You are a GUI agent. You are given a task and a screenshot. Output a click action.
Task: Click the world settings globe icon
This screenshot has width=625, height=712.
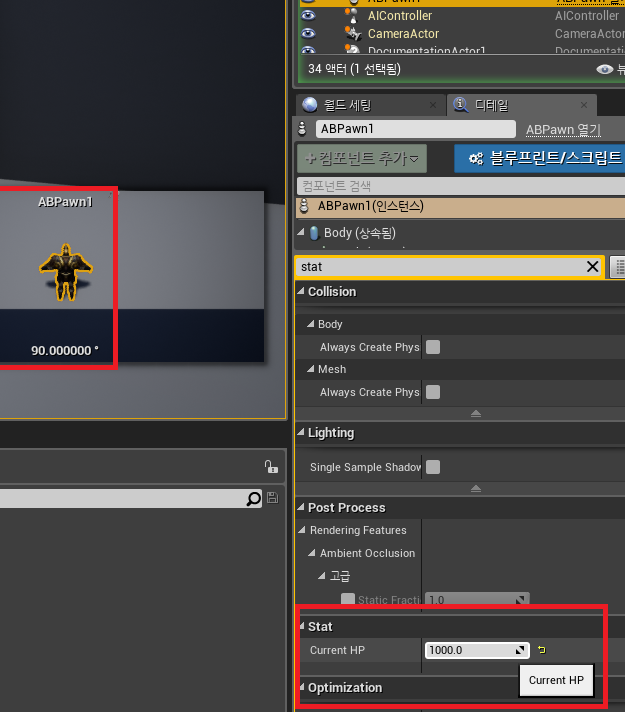click(x=310, y=105)
